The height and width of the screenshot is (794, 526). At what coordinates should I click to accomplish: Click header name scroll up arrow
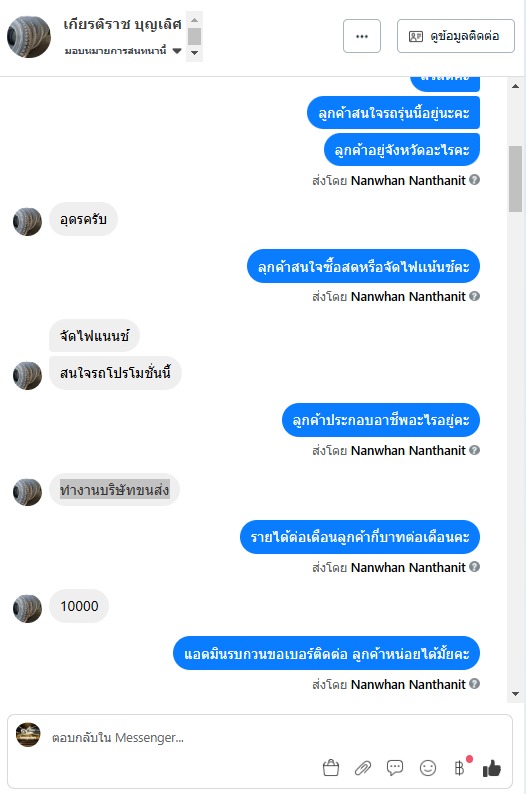[x=194, y=20]
